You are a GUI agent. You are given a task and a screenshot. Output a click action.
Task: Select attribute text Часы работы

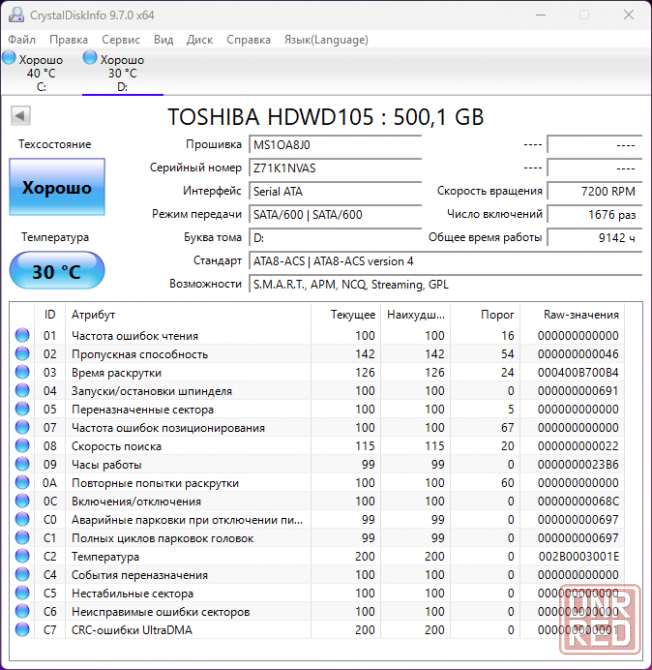[106, 464]
